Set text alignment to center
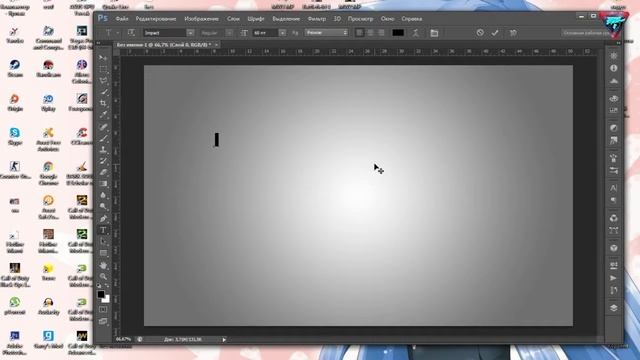This screenshot has width=640, height=360. 370,33
